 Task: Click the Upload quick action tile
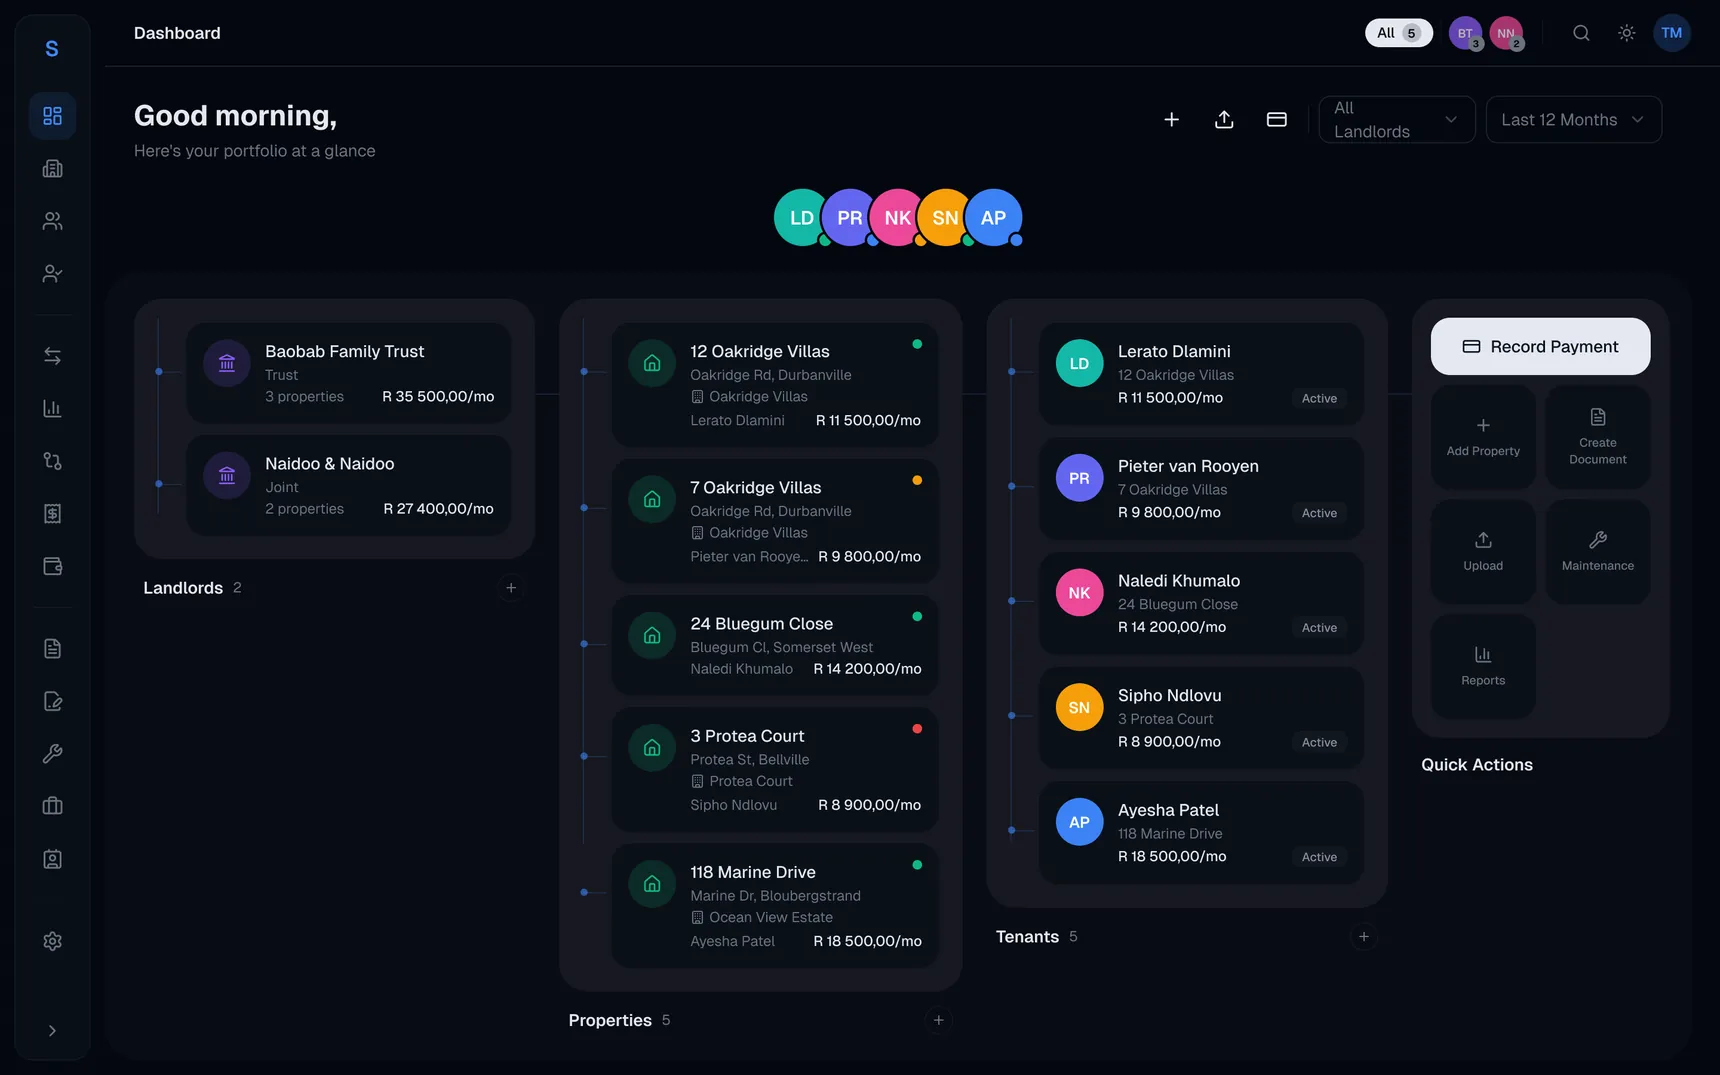pos(1483,552)
